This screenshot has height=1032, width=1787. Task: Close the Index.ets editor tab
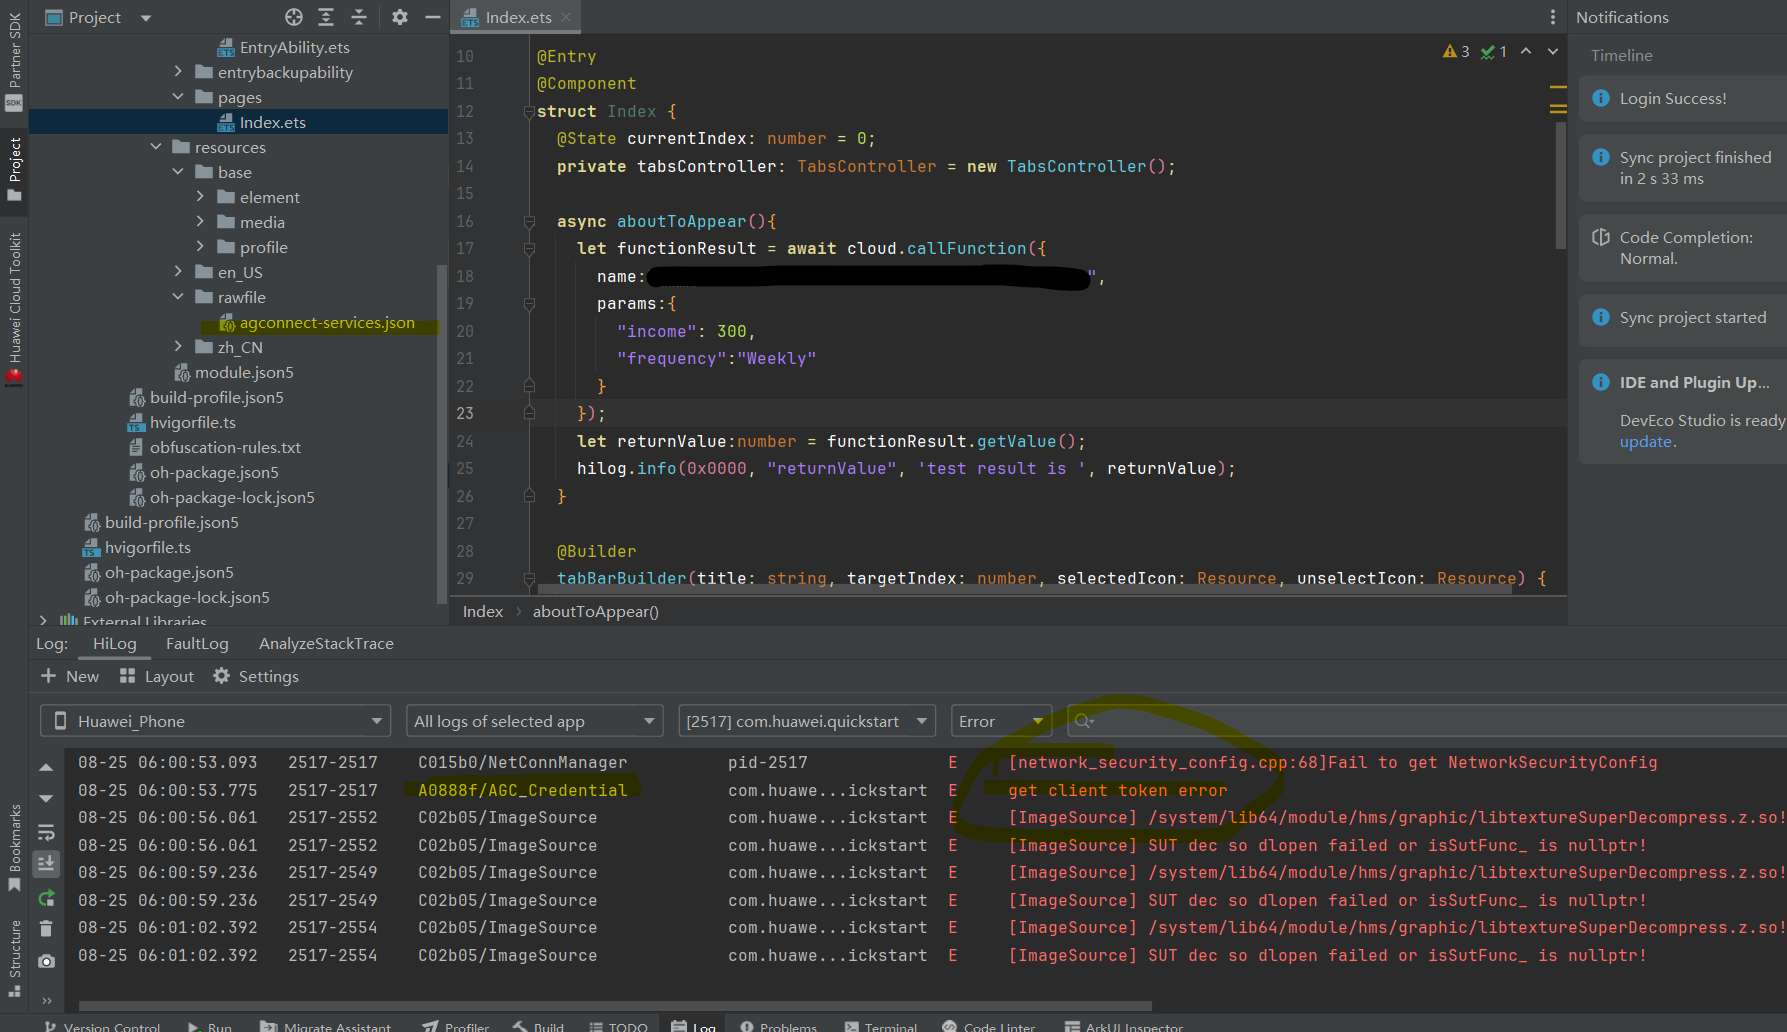pos(566,17)
